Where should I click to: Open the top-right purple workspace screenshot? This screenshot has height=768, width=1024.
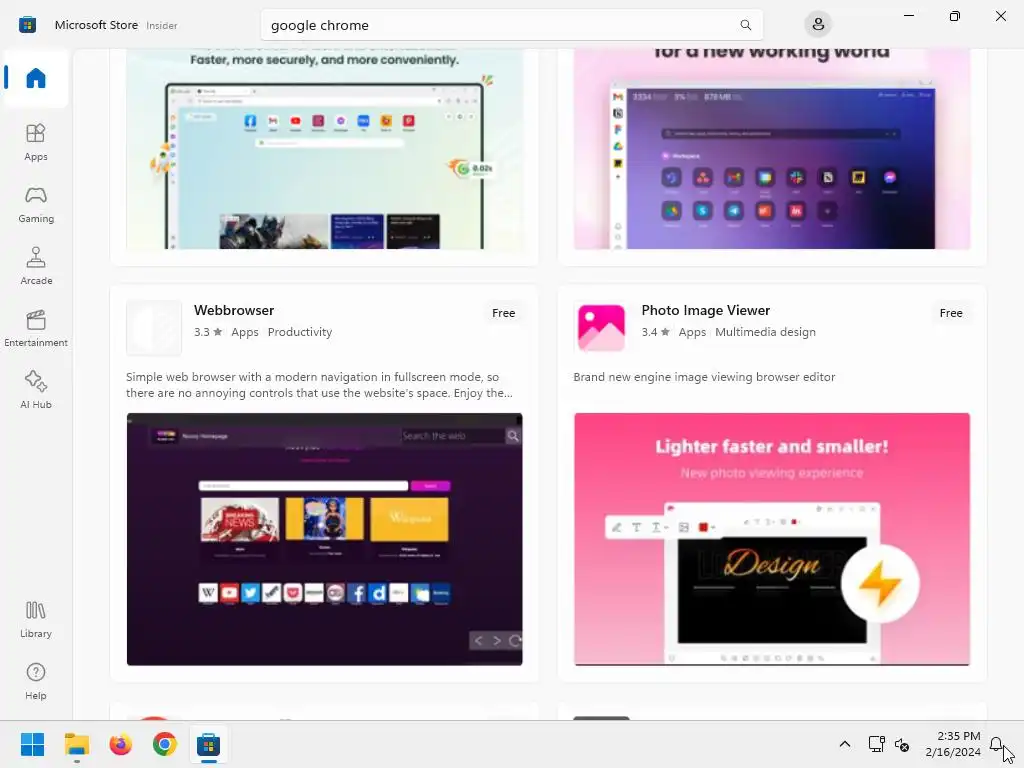click(772, 149)
